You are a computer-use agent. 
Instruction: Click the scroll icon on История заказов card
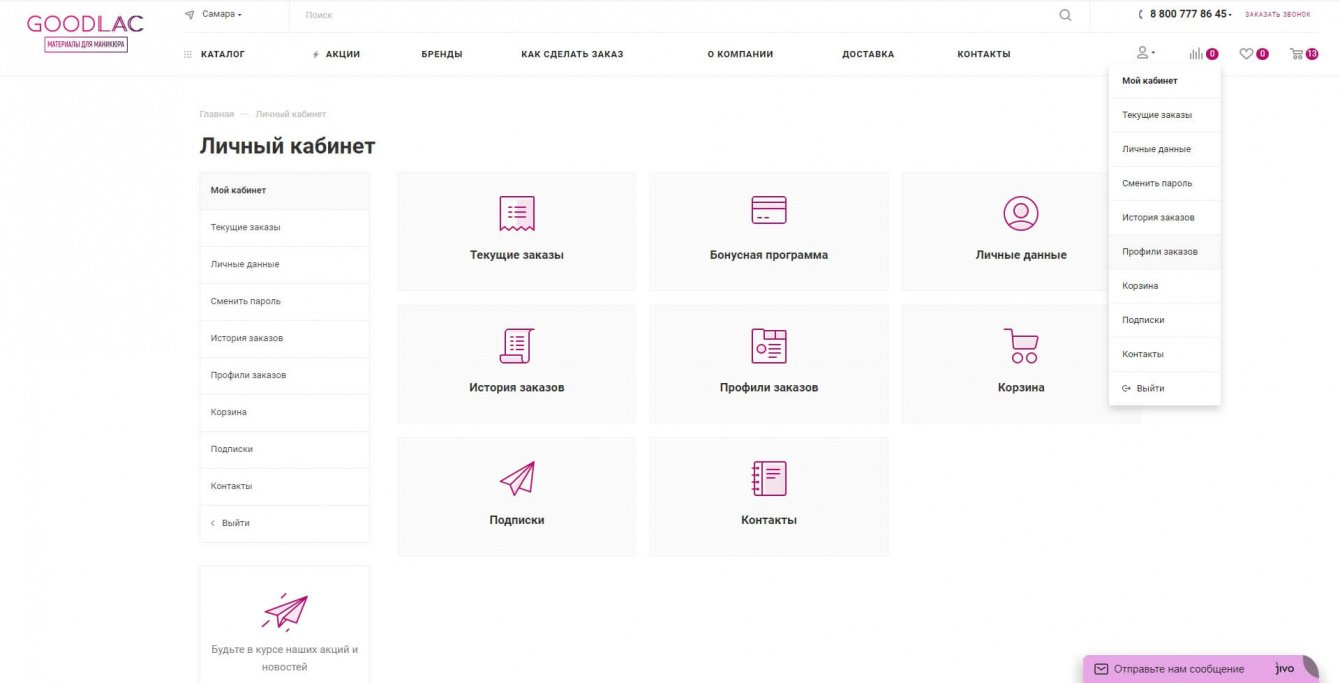coord(517,345)
